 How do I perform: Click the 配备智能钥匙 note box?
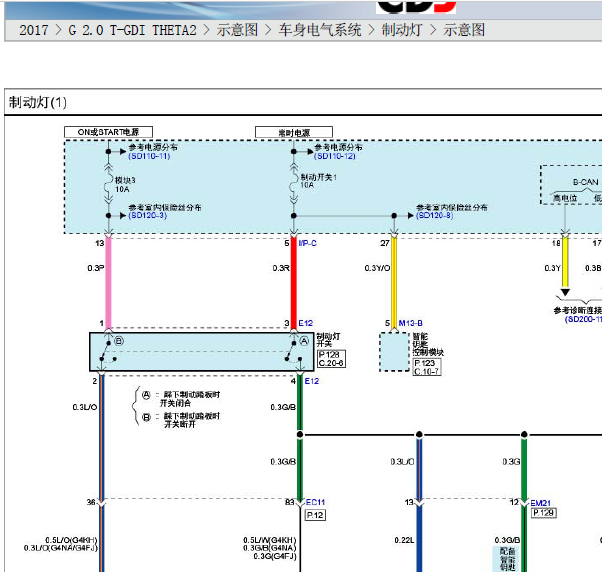click(507, 559)
